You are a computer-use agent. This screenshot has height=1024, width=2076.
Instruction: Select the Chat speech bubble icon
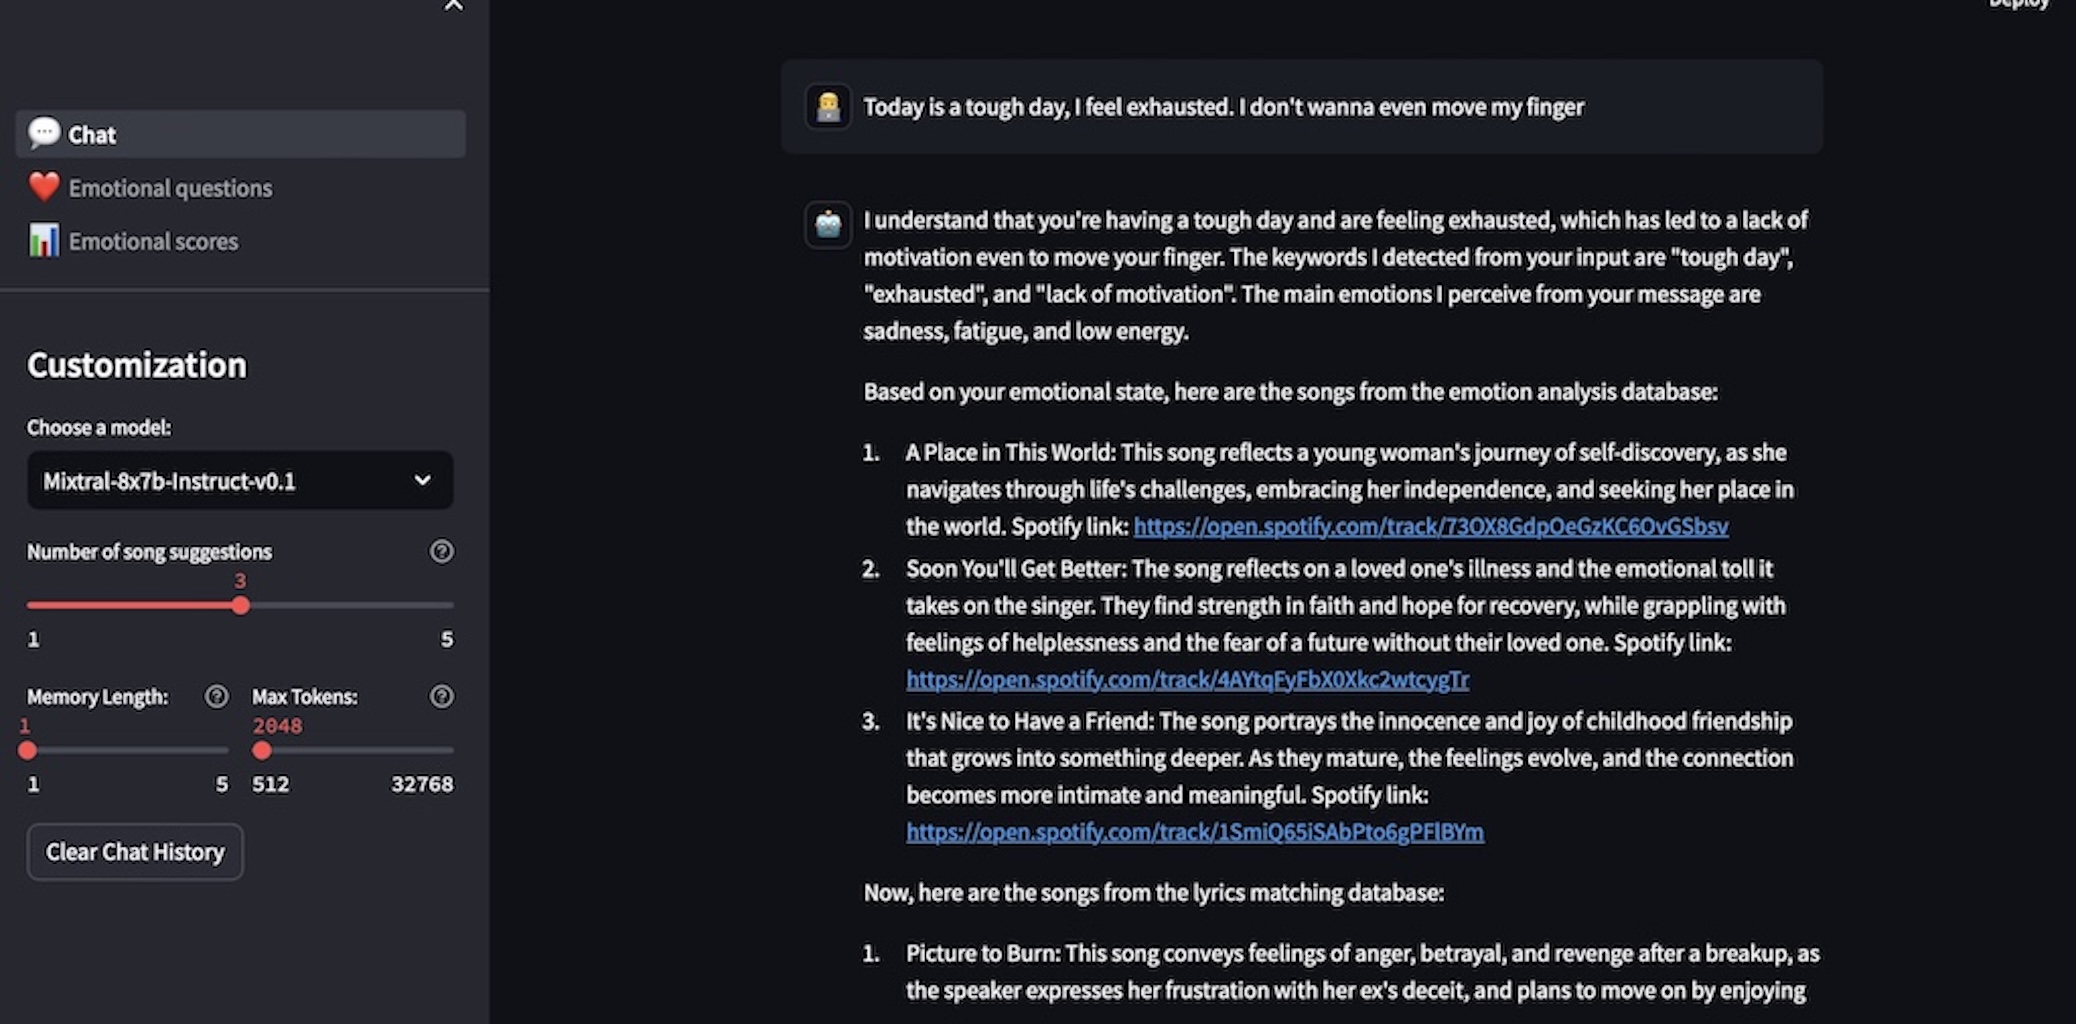point(44,133)
